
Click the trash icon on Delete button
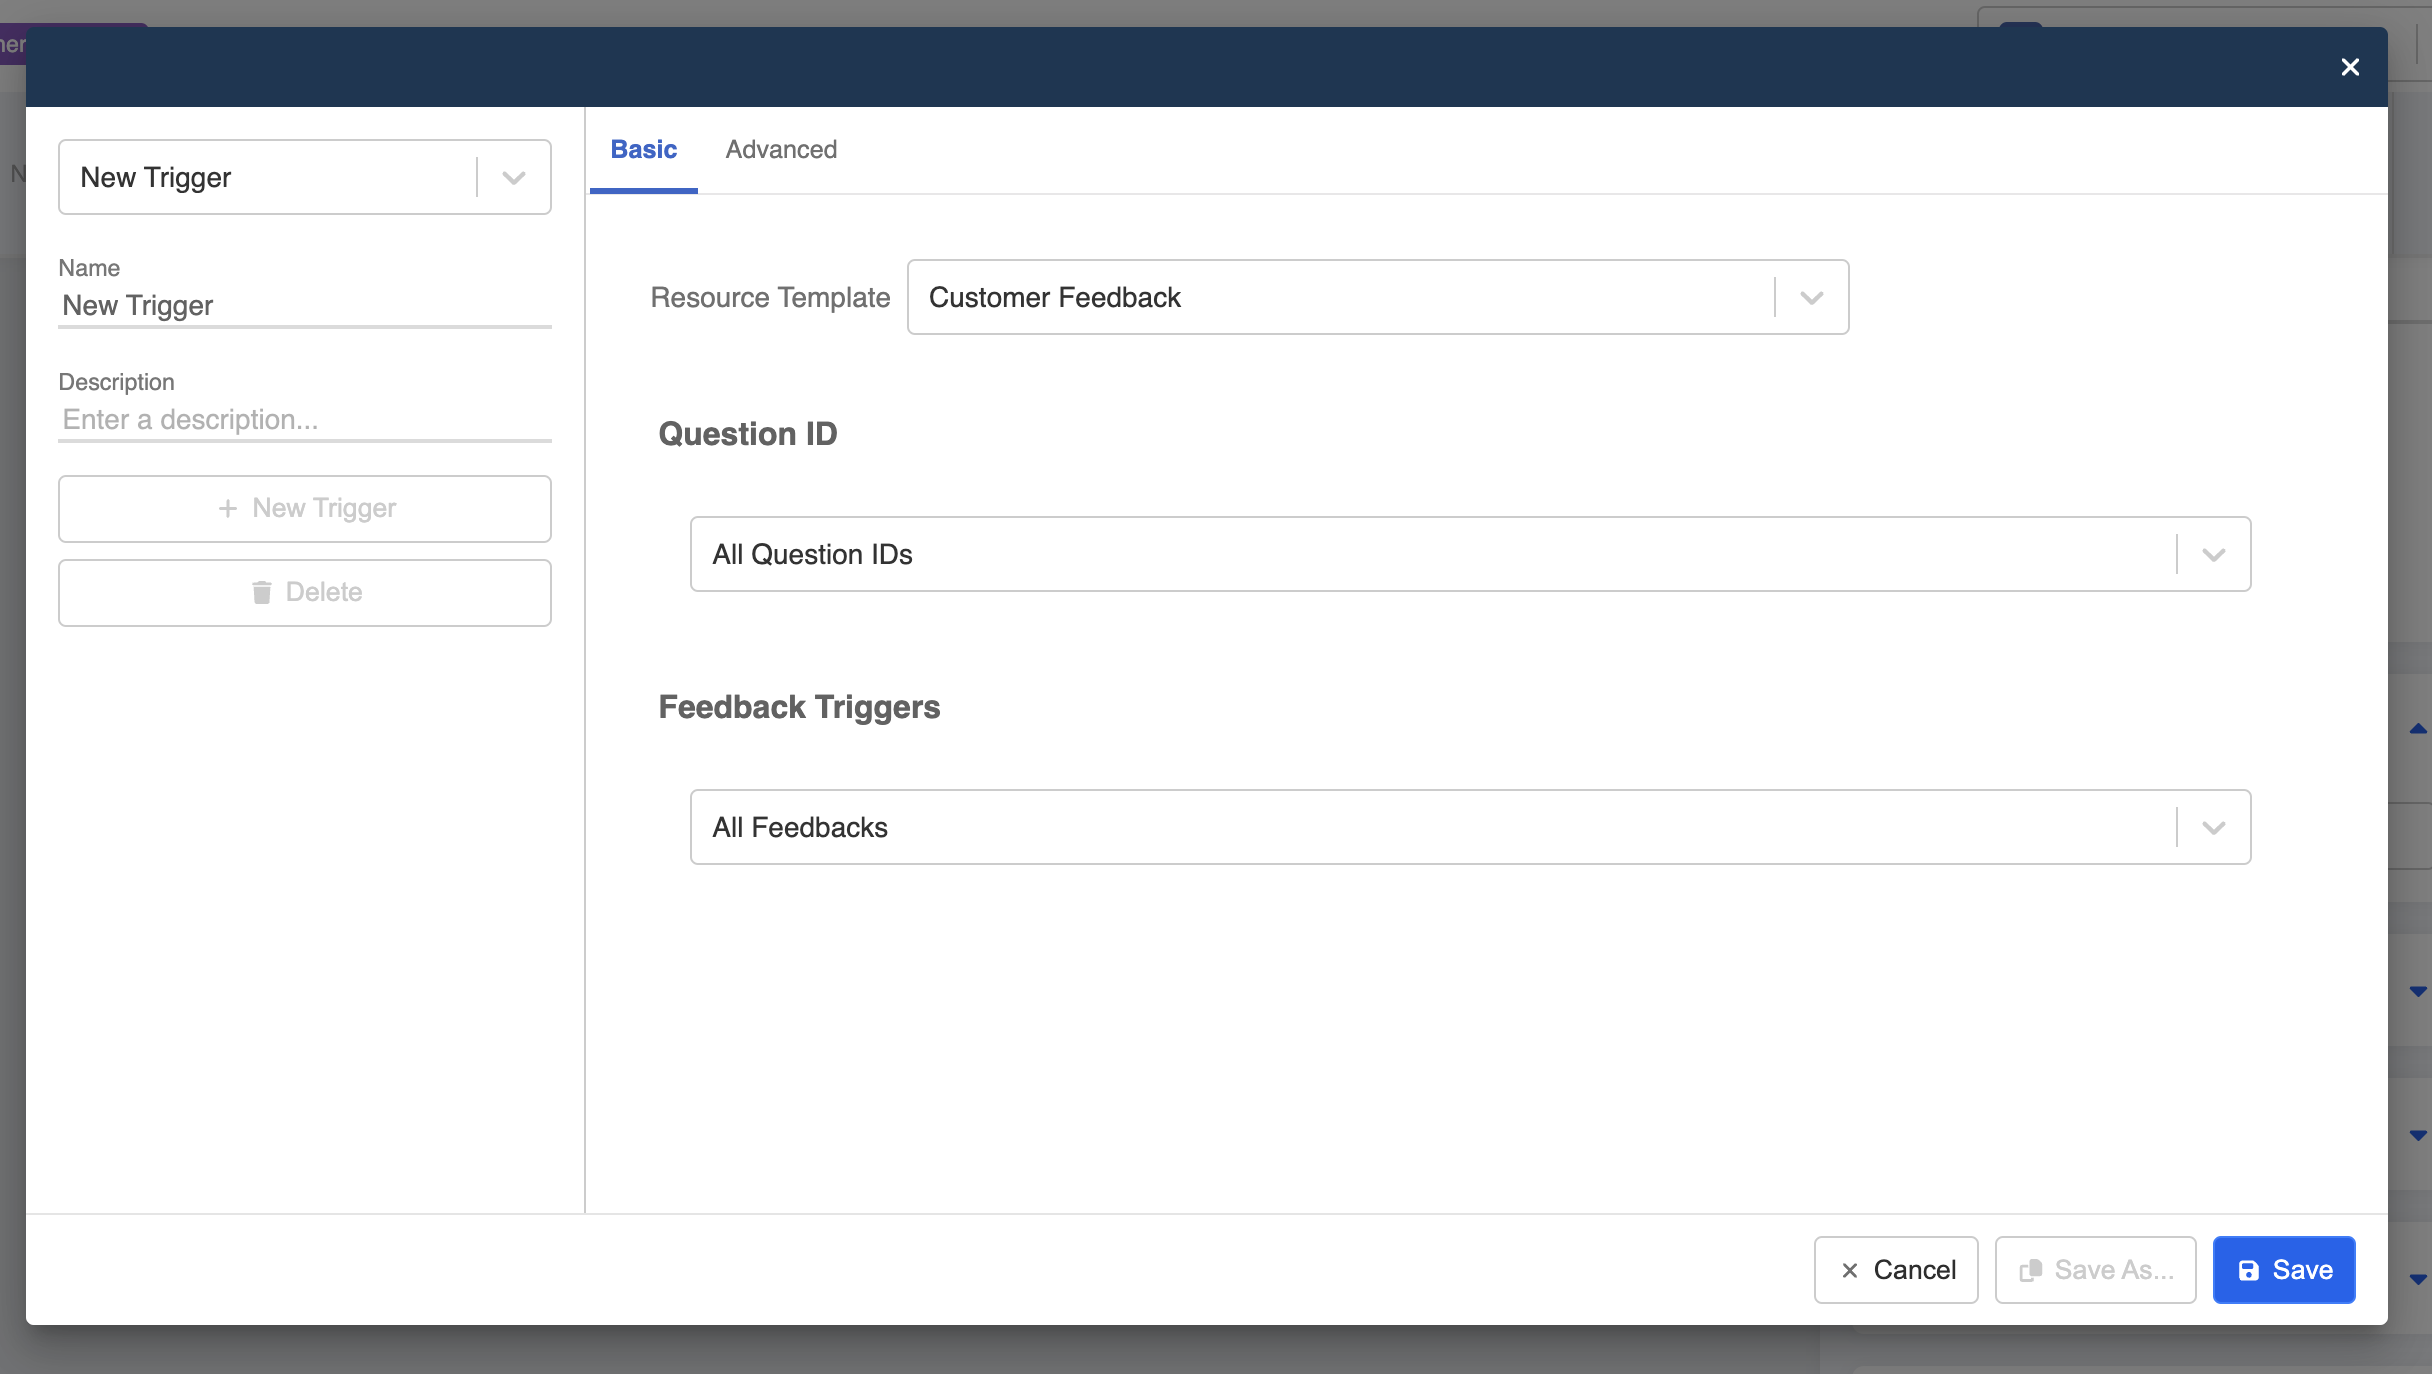coord(262,592)
